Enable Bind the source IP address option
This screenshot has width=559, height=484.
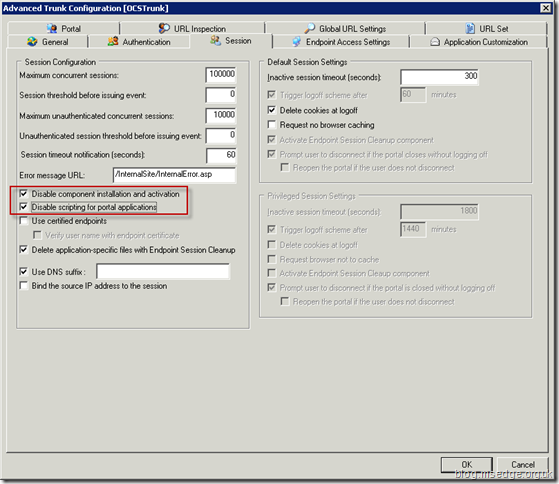24,286
